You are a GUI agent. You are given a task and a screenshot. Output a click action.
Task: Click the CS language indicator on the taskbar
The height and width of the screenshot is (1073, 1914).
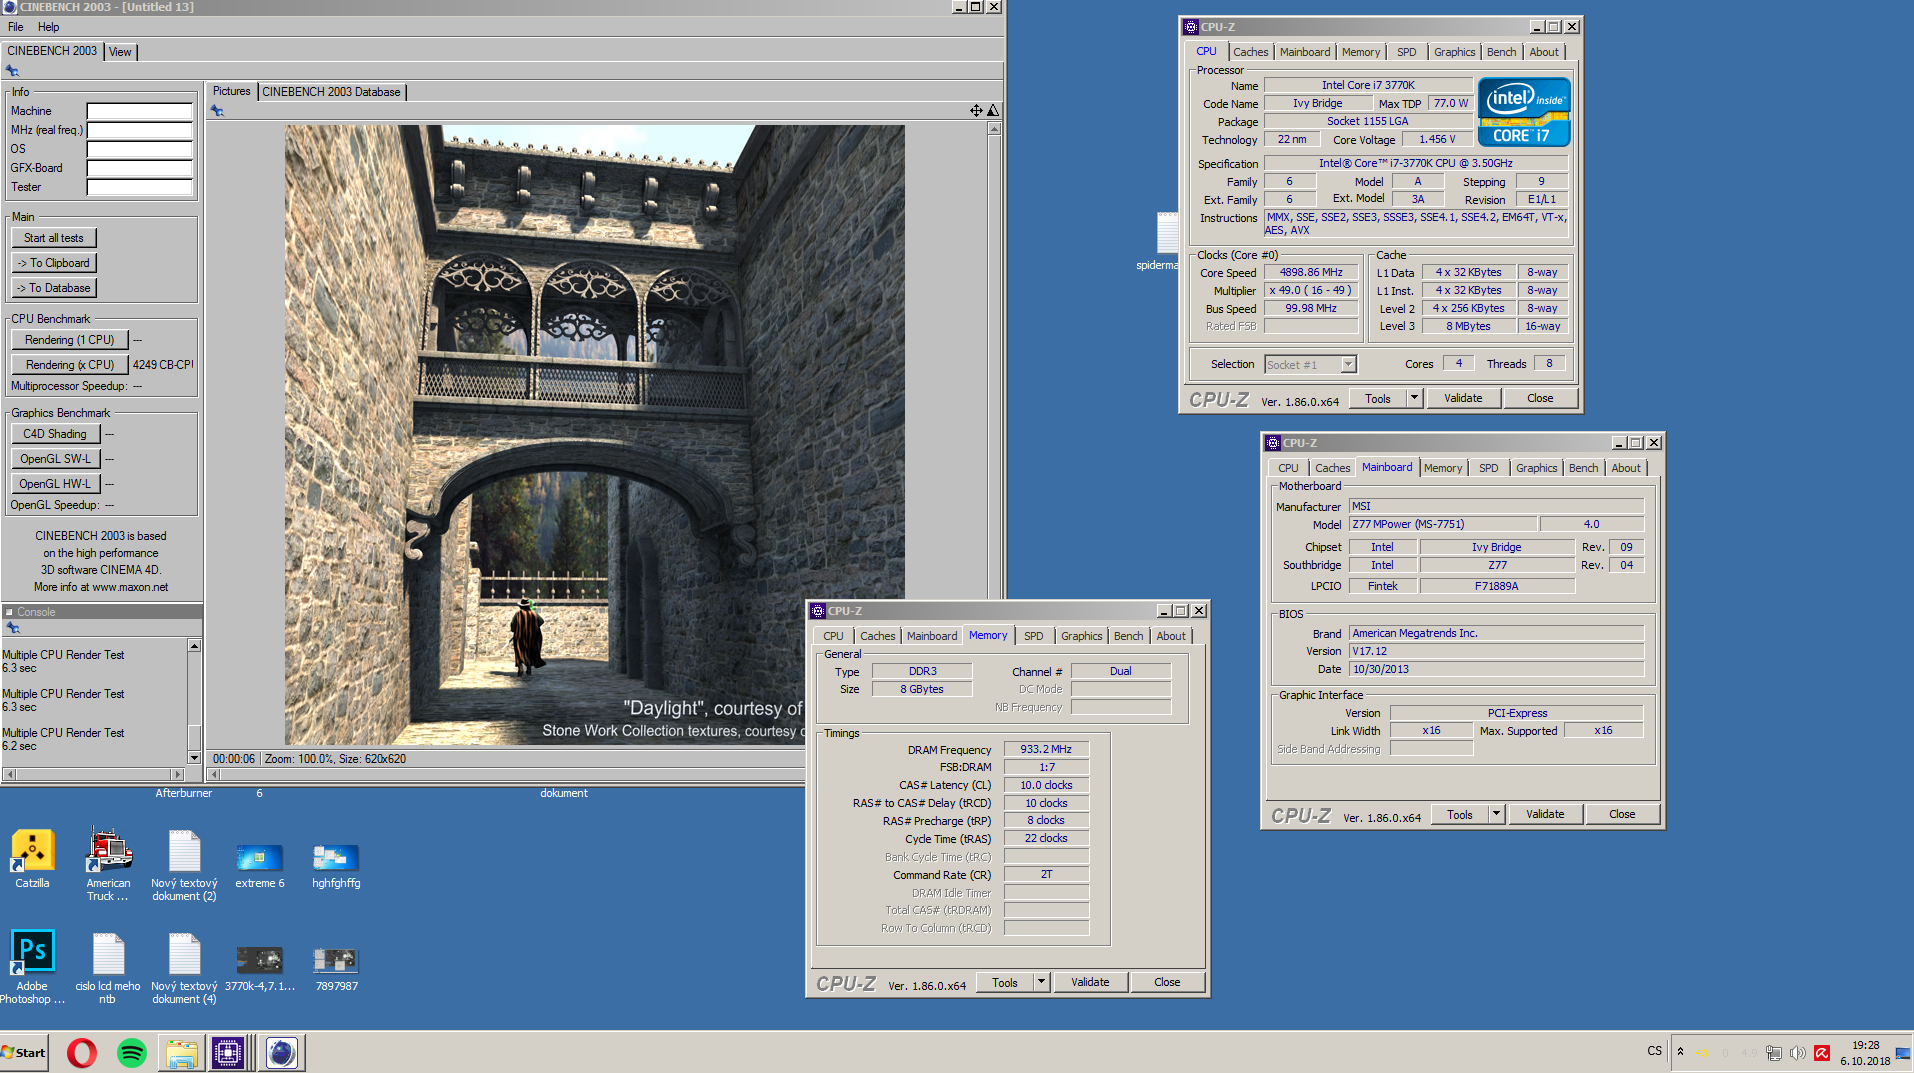1654,1051
